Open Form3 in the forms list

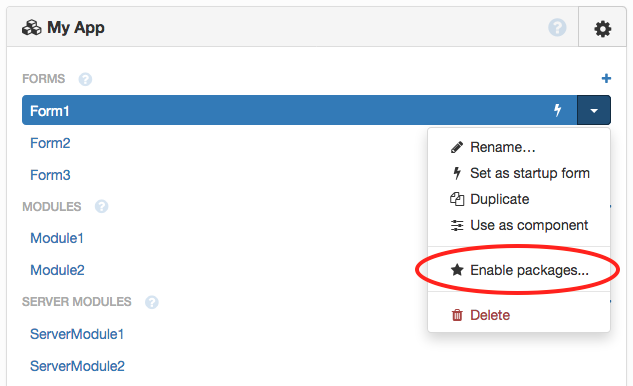50,175
